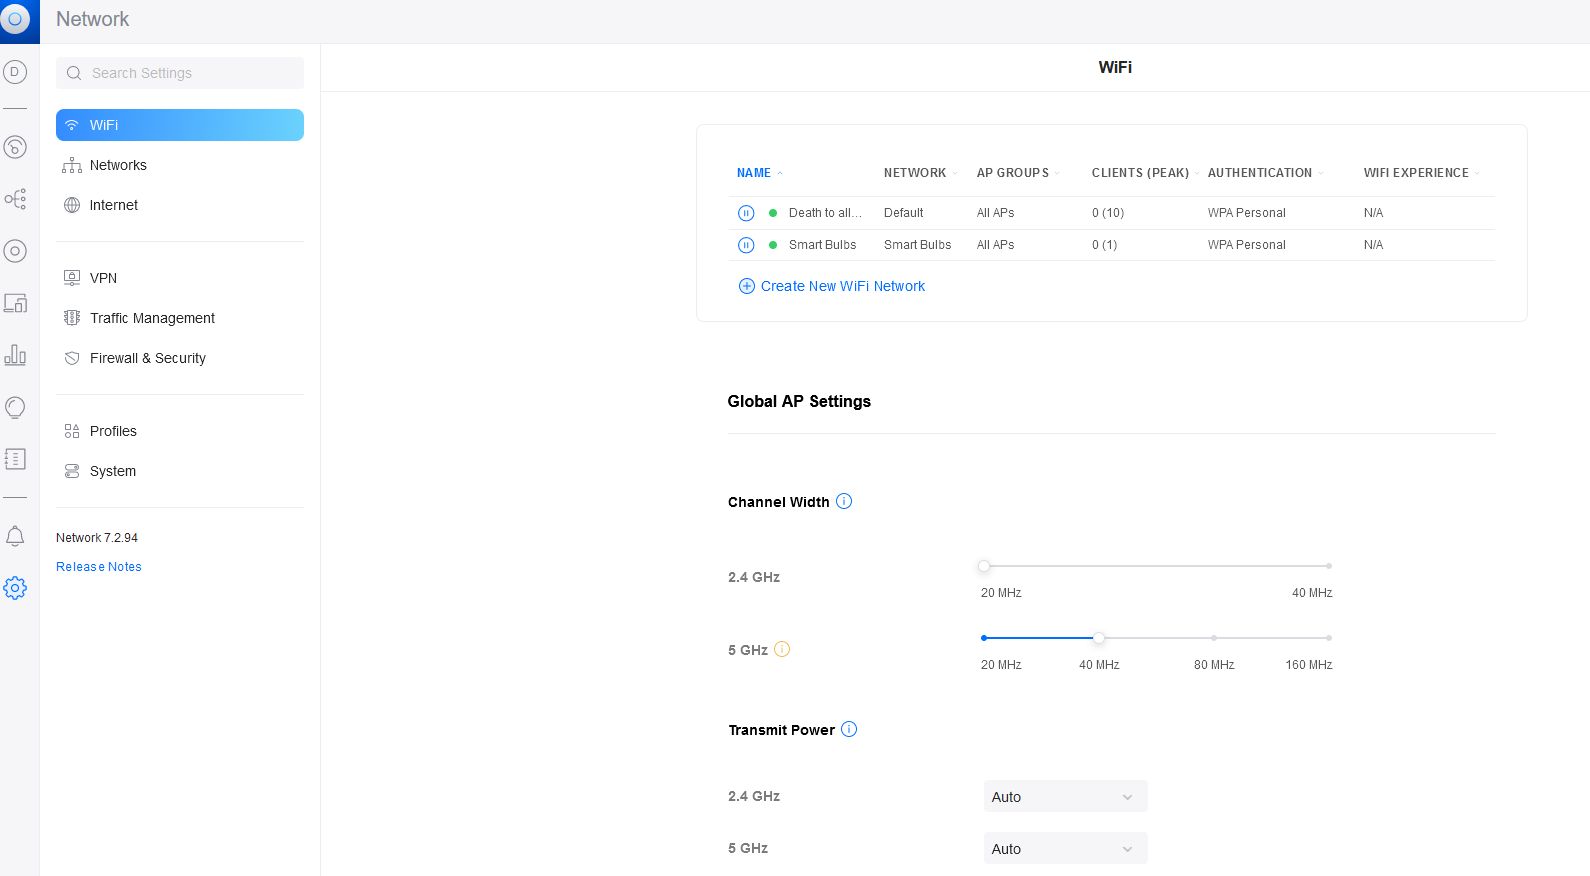Click the Network 7.2.94 version text
This screenshot has width=1590, height=876.
97,538
